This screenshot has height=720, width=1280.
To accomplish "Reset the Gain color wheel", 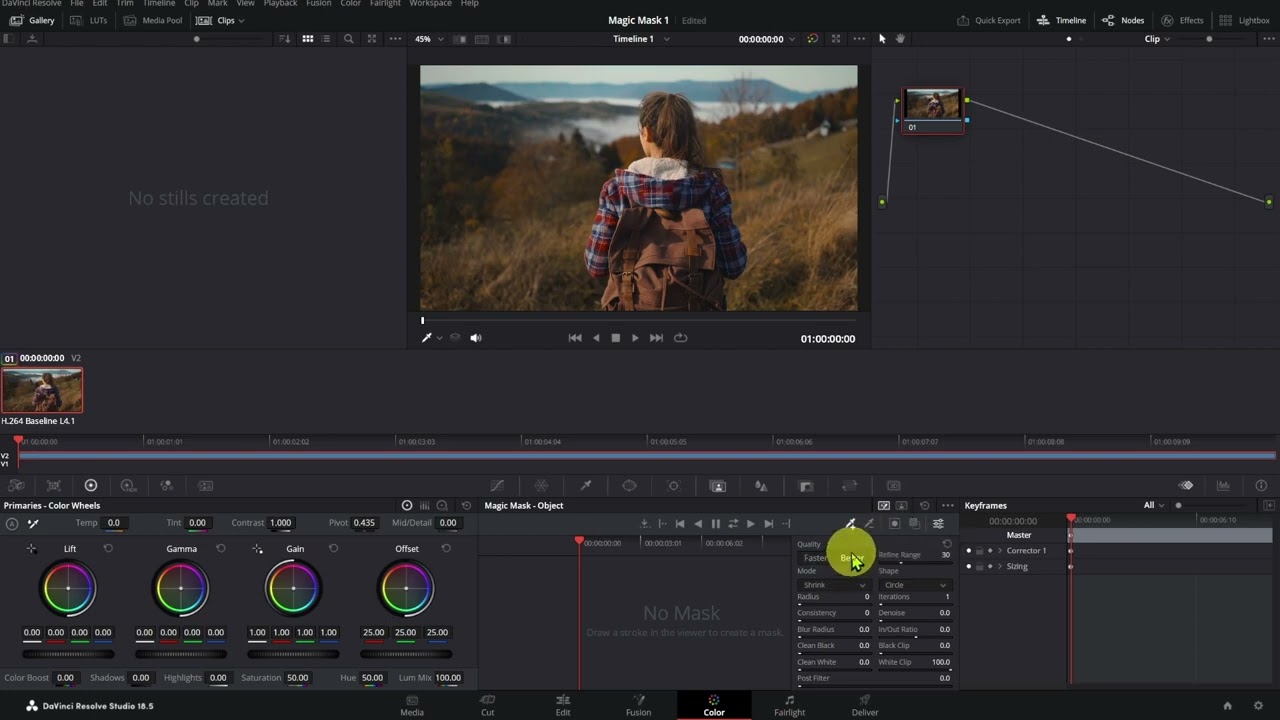I will tap(333, 548).
